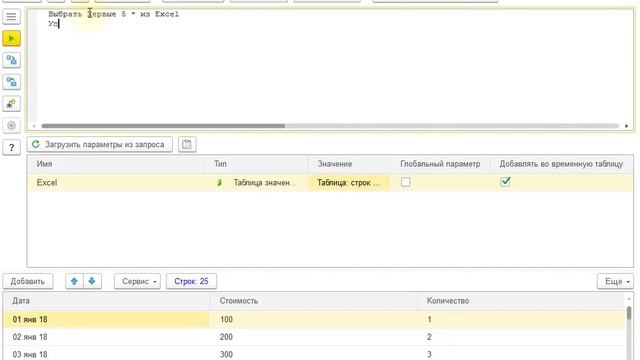Toggle Глобальный параметр checkbox for Excel
640x360 pixels.
[405, 182]
